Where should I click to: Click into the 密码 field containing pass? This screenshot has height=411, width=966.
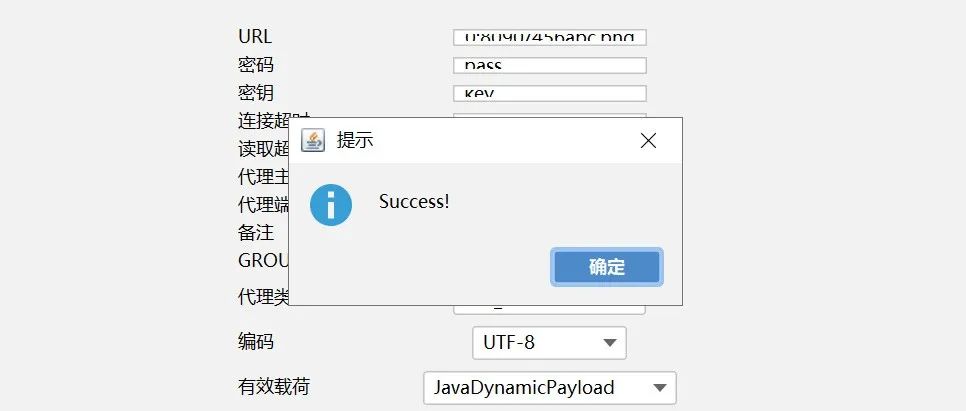tap(550, 65)
